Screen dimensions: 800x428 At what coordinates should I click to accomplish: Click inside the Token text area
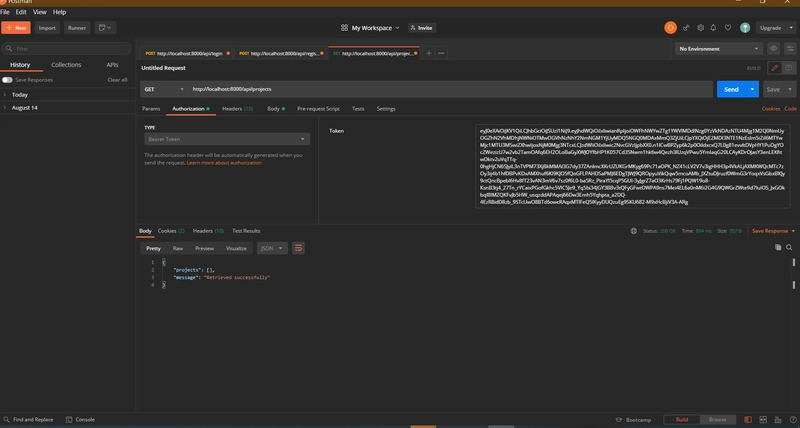coord(632,166)
